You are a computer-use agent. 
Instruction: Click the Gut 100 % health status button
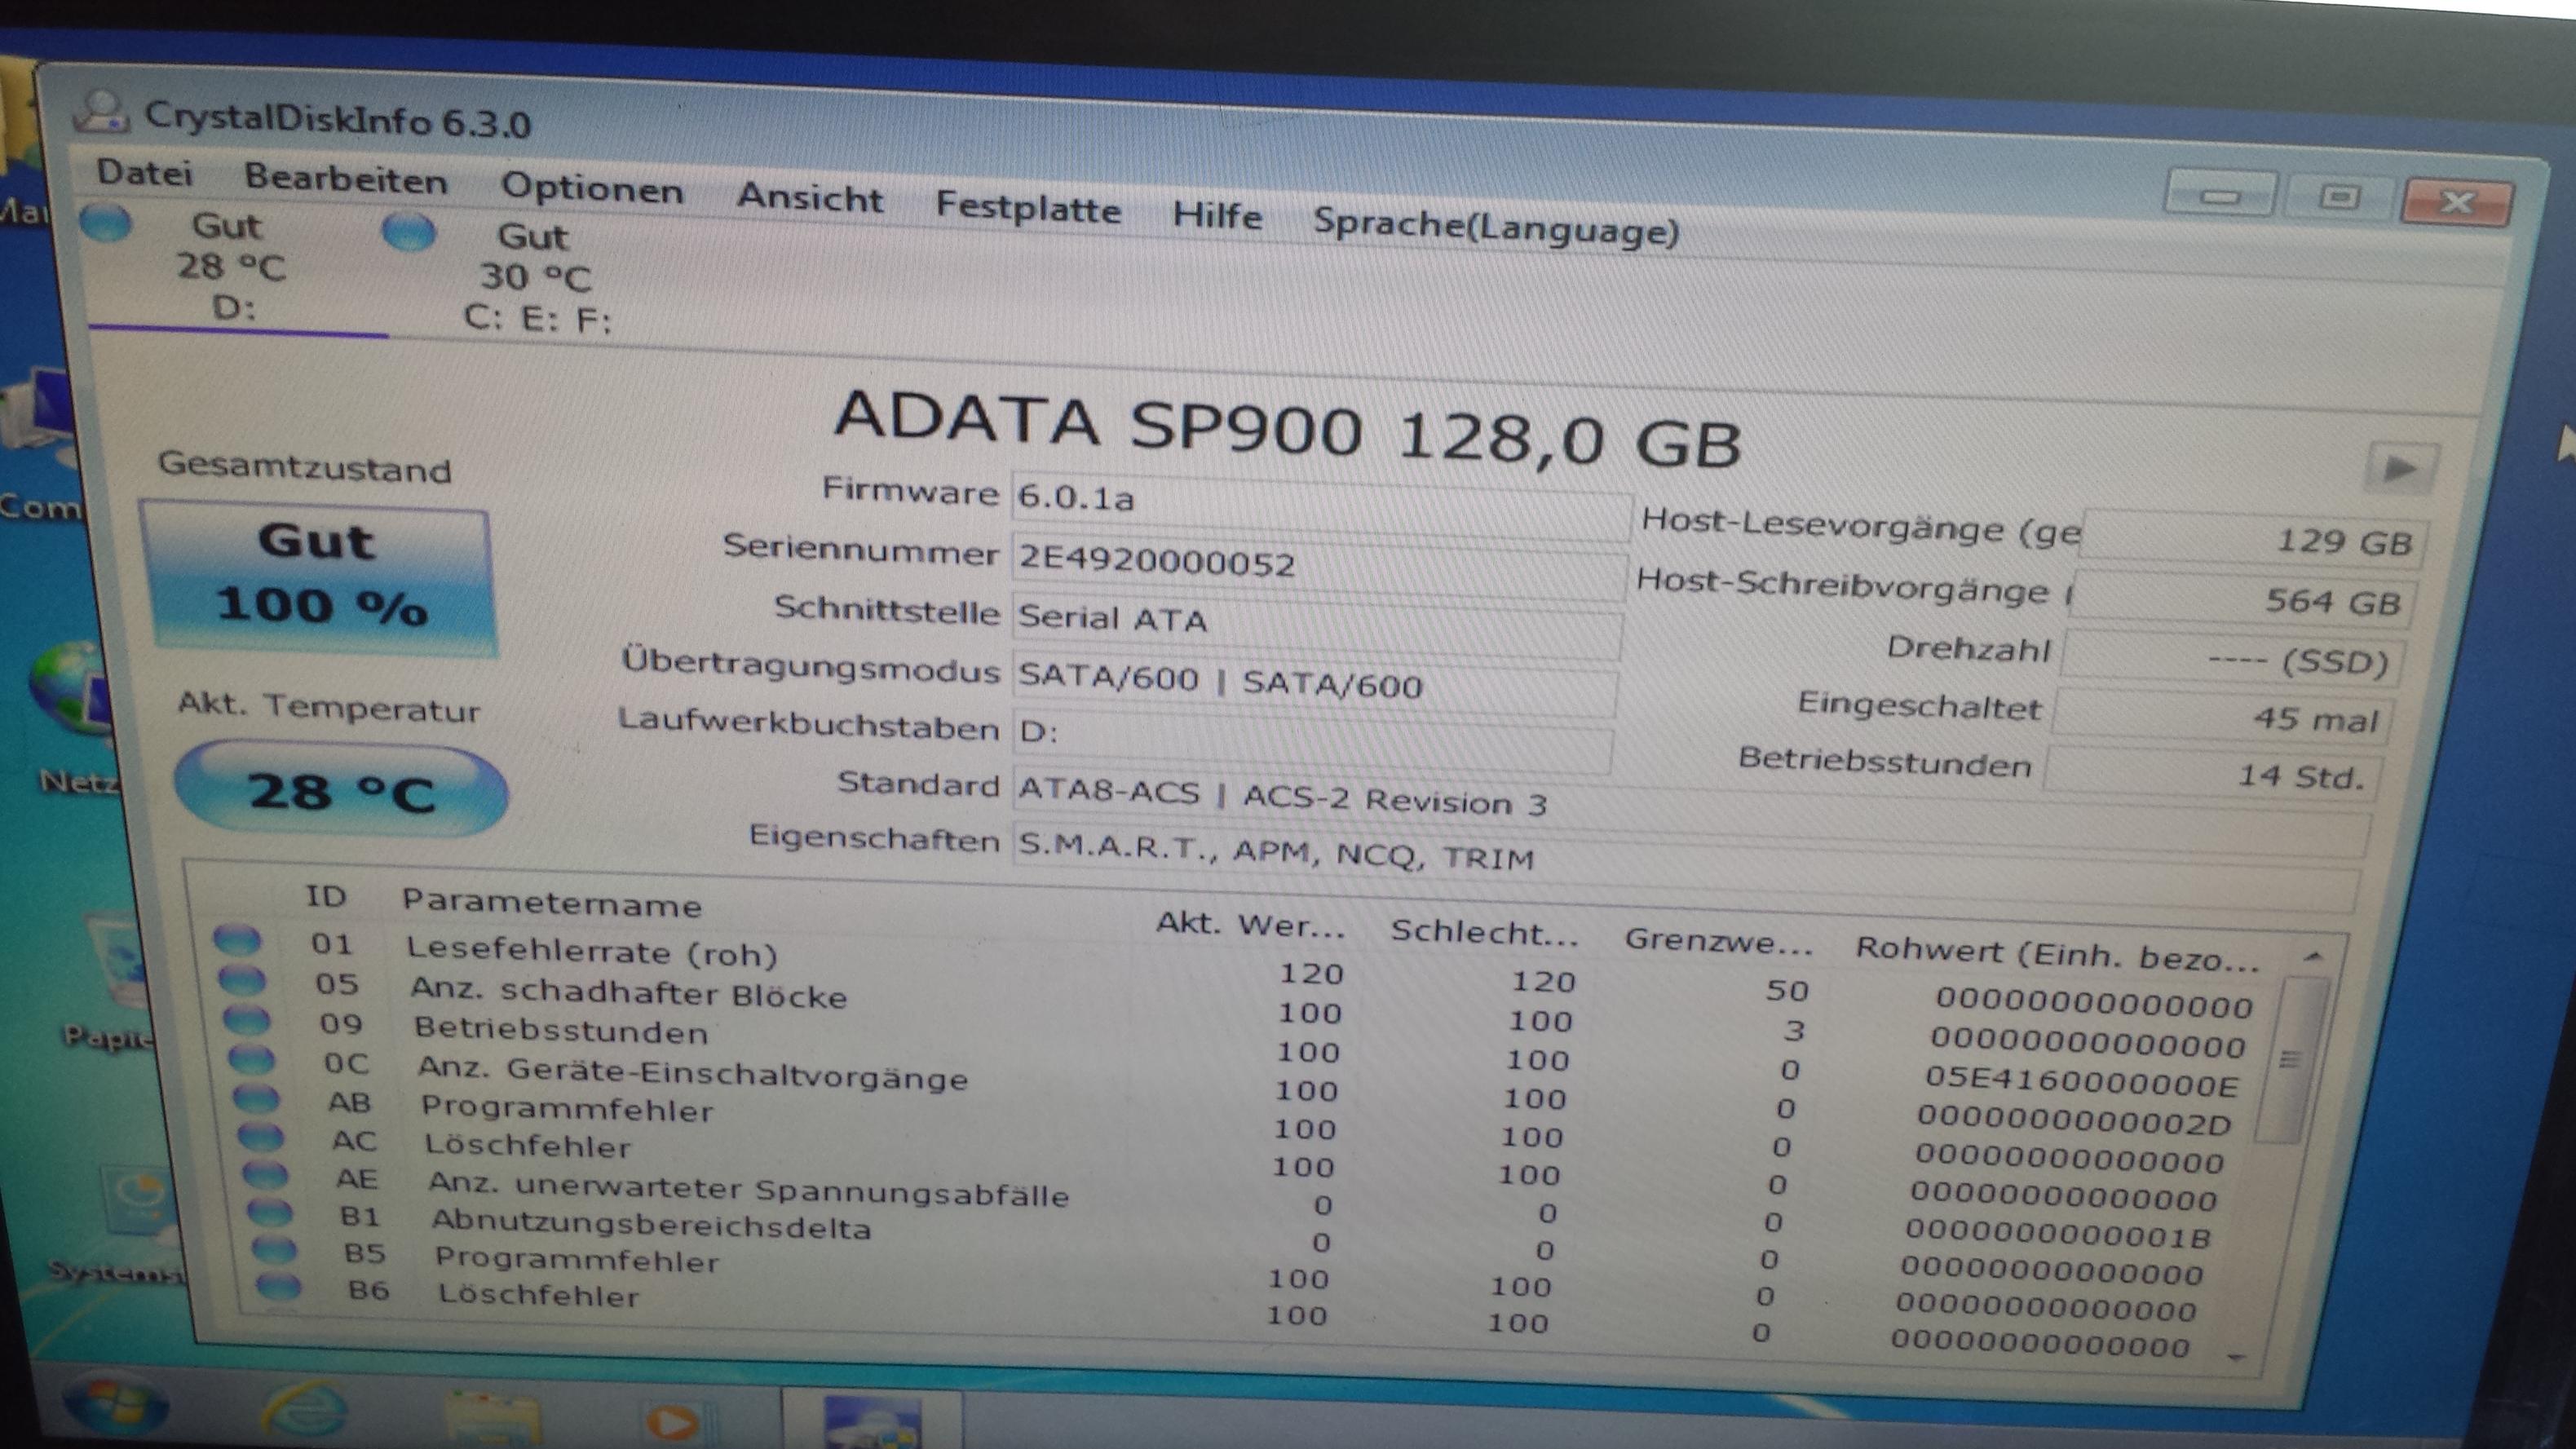(318, 577)
